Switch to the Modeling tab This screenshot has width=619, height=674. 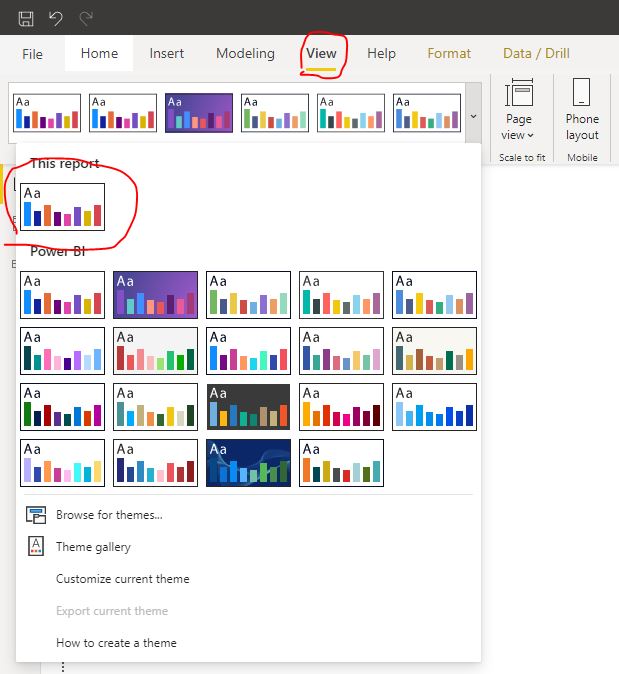[245, 53]
